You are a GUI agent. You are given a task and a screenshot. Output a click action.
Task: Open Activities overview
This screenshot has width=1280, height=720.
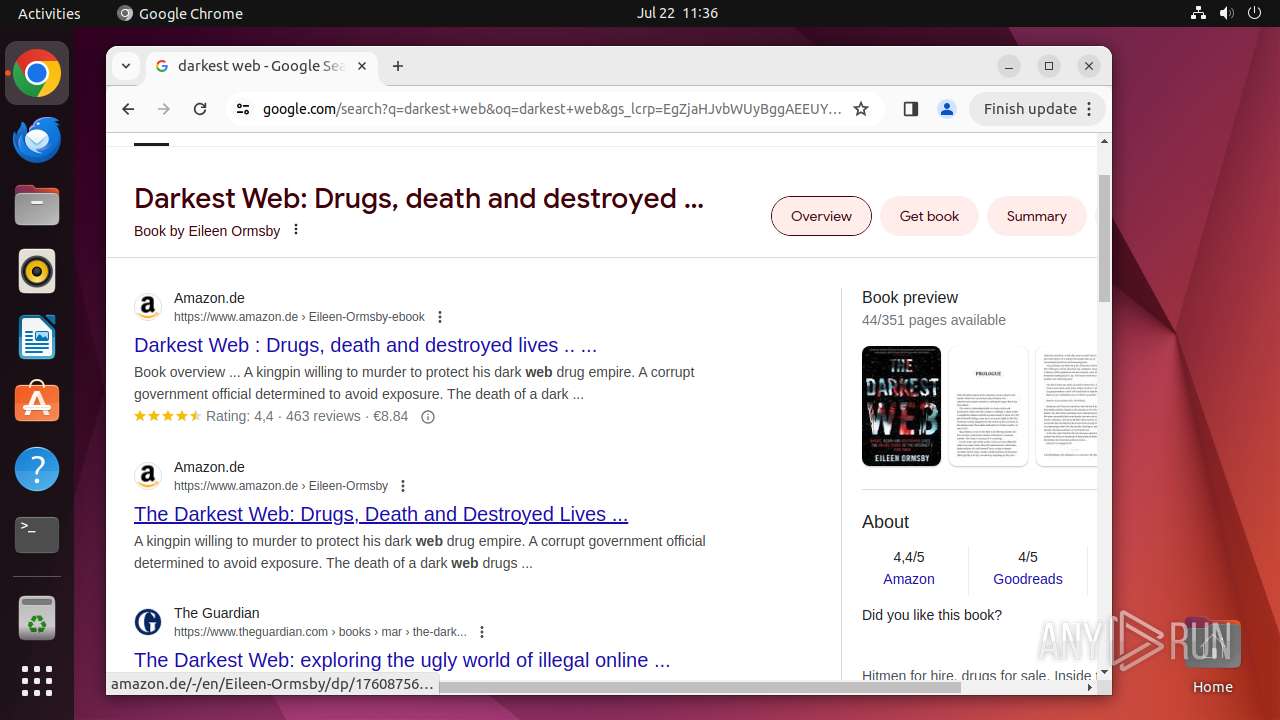point(49,13)
